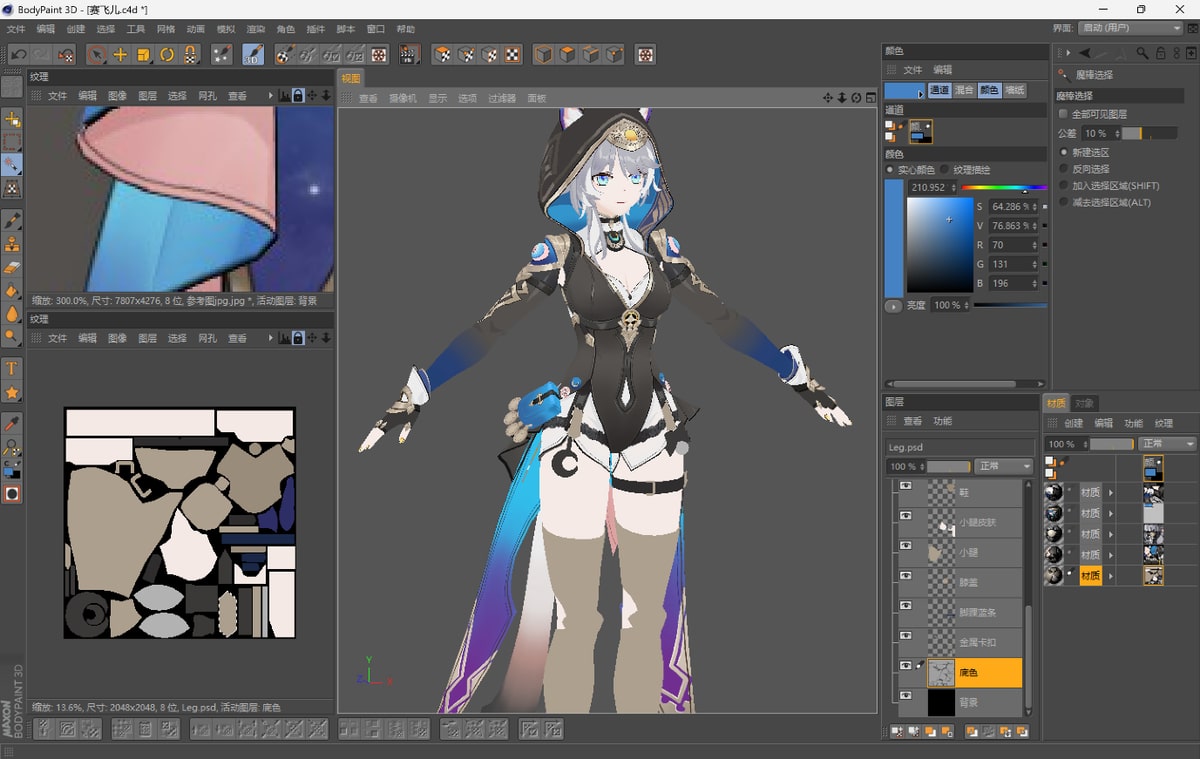This screenshot has width=1200, height=759.
Task: Open the 文件 menu in the main menu bar
Action: point(15,29)
